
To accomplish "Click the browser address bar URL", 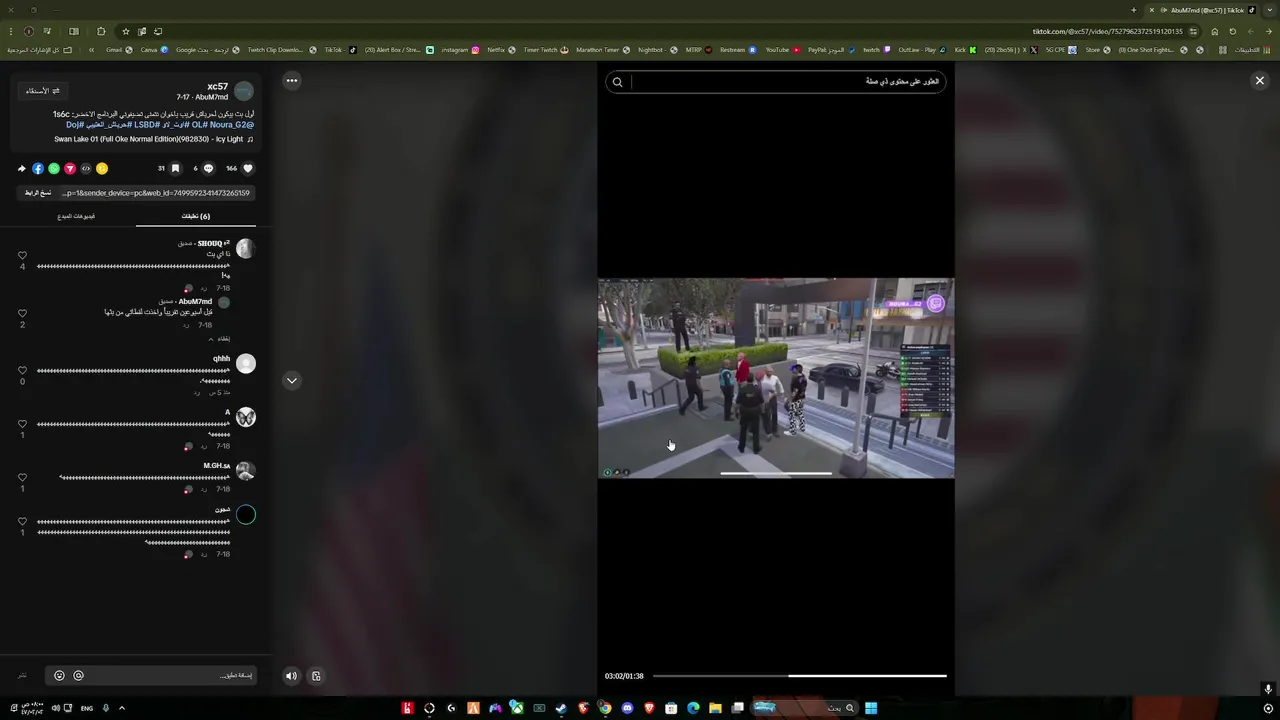I will click(1107, 31).
